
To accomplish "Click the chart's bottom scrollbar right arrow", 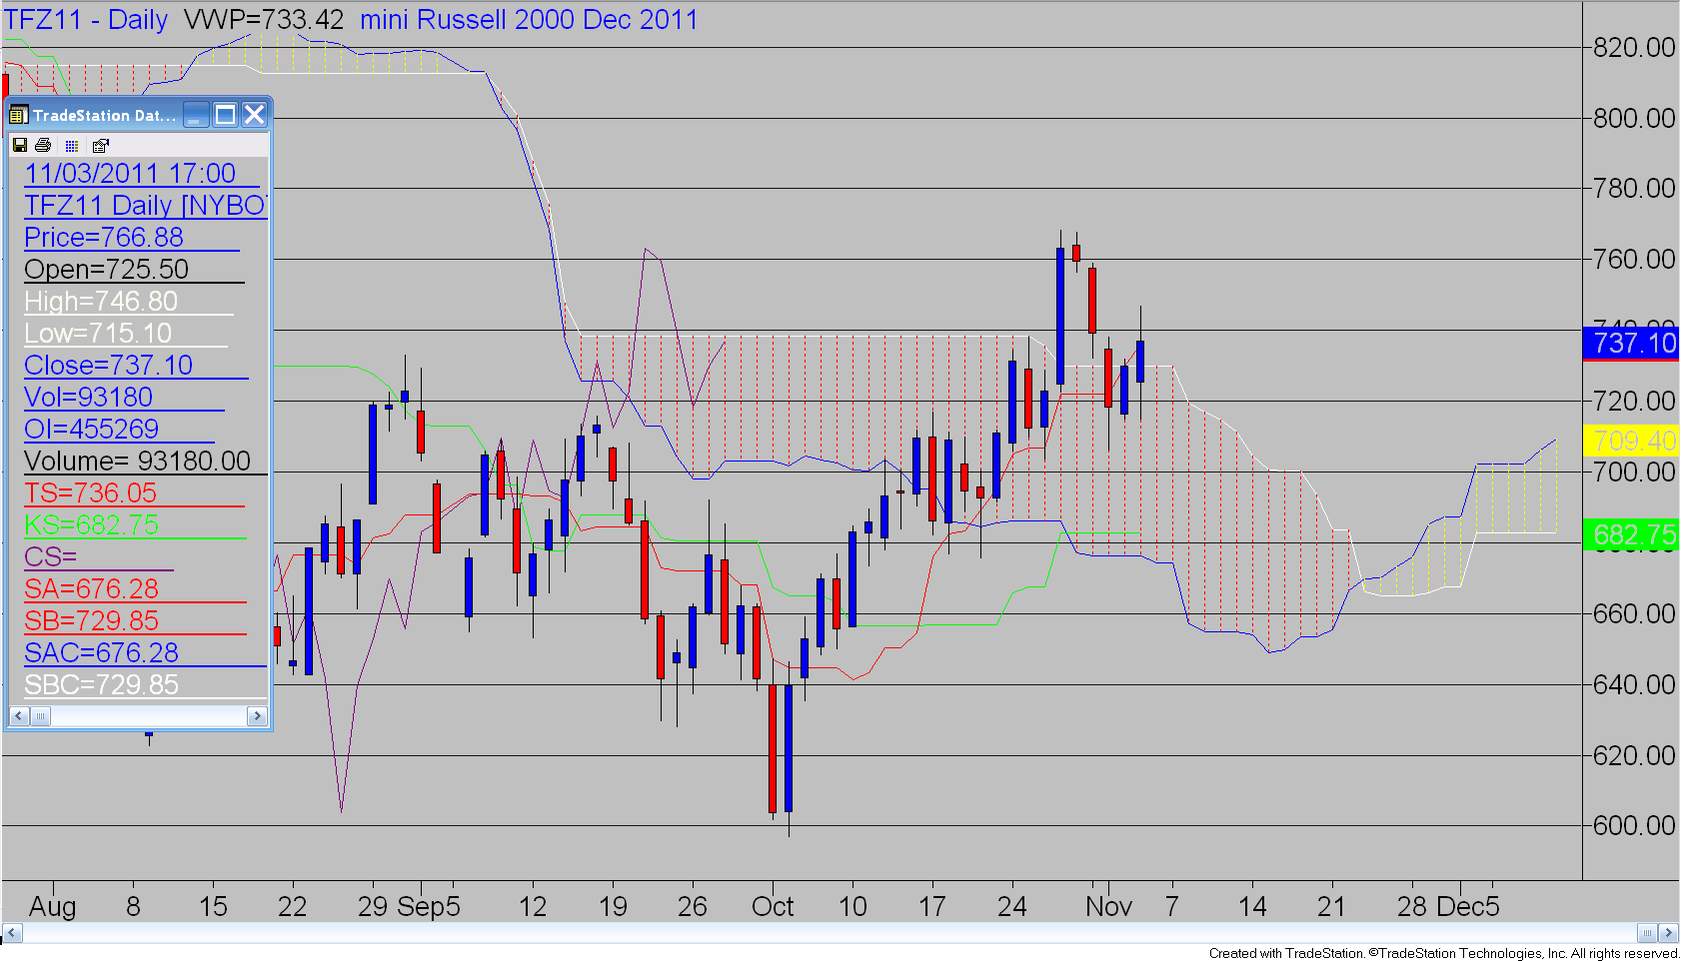I will coord(1668,933).
